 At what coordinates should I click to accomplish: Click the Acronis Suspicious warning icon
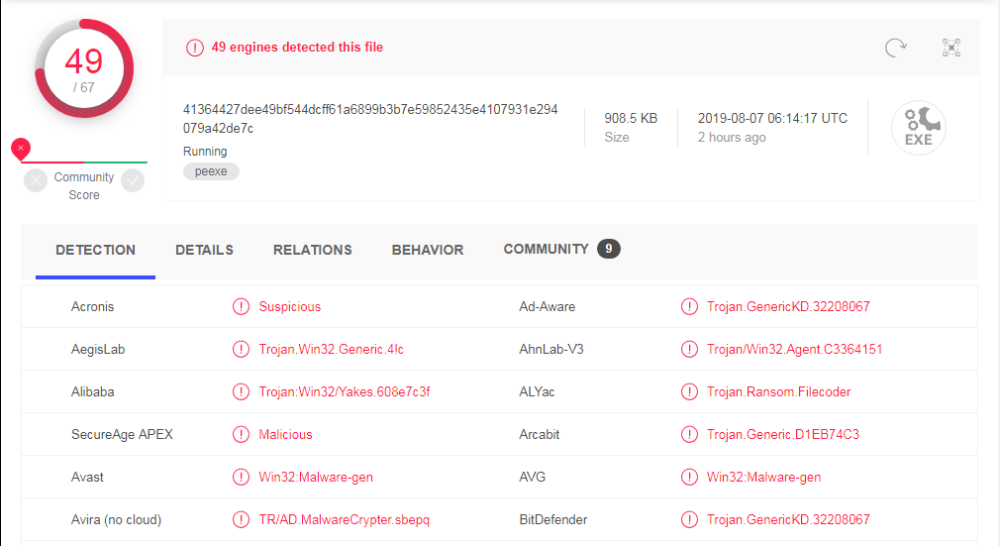tap(241, 307)
